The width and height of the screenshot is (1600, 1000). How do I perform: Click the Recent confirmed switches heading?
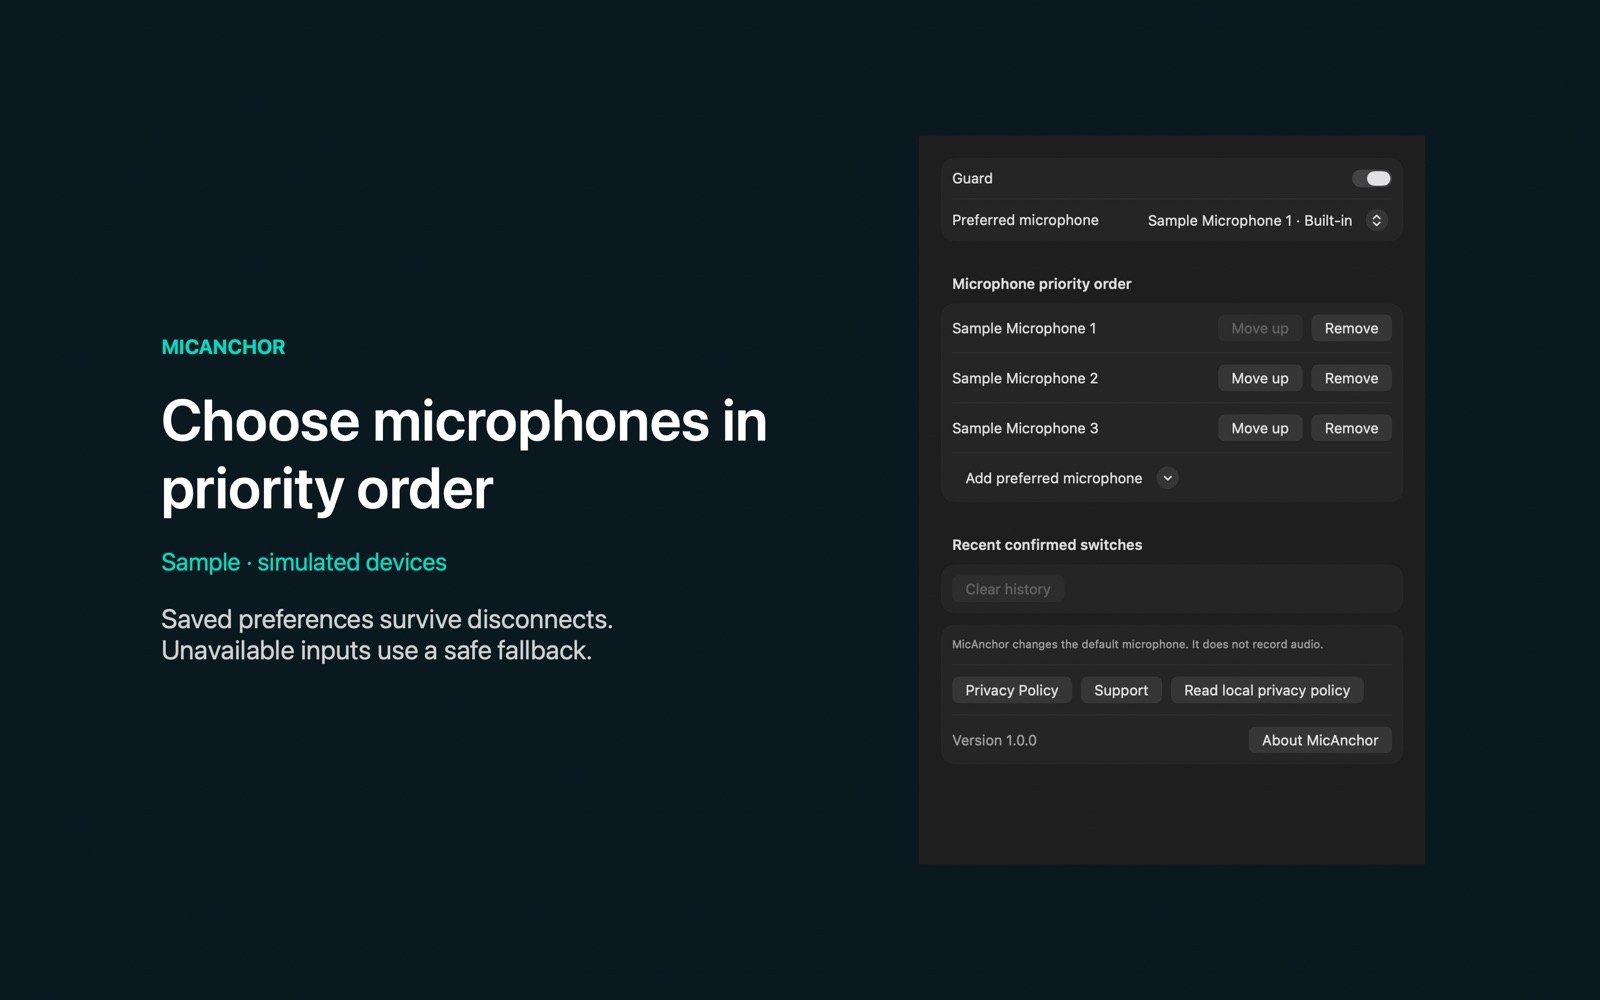(1047, 545)
